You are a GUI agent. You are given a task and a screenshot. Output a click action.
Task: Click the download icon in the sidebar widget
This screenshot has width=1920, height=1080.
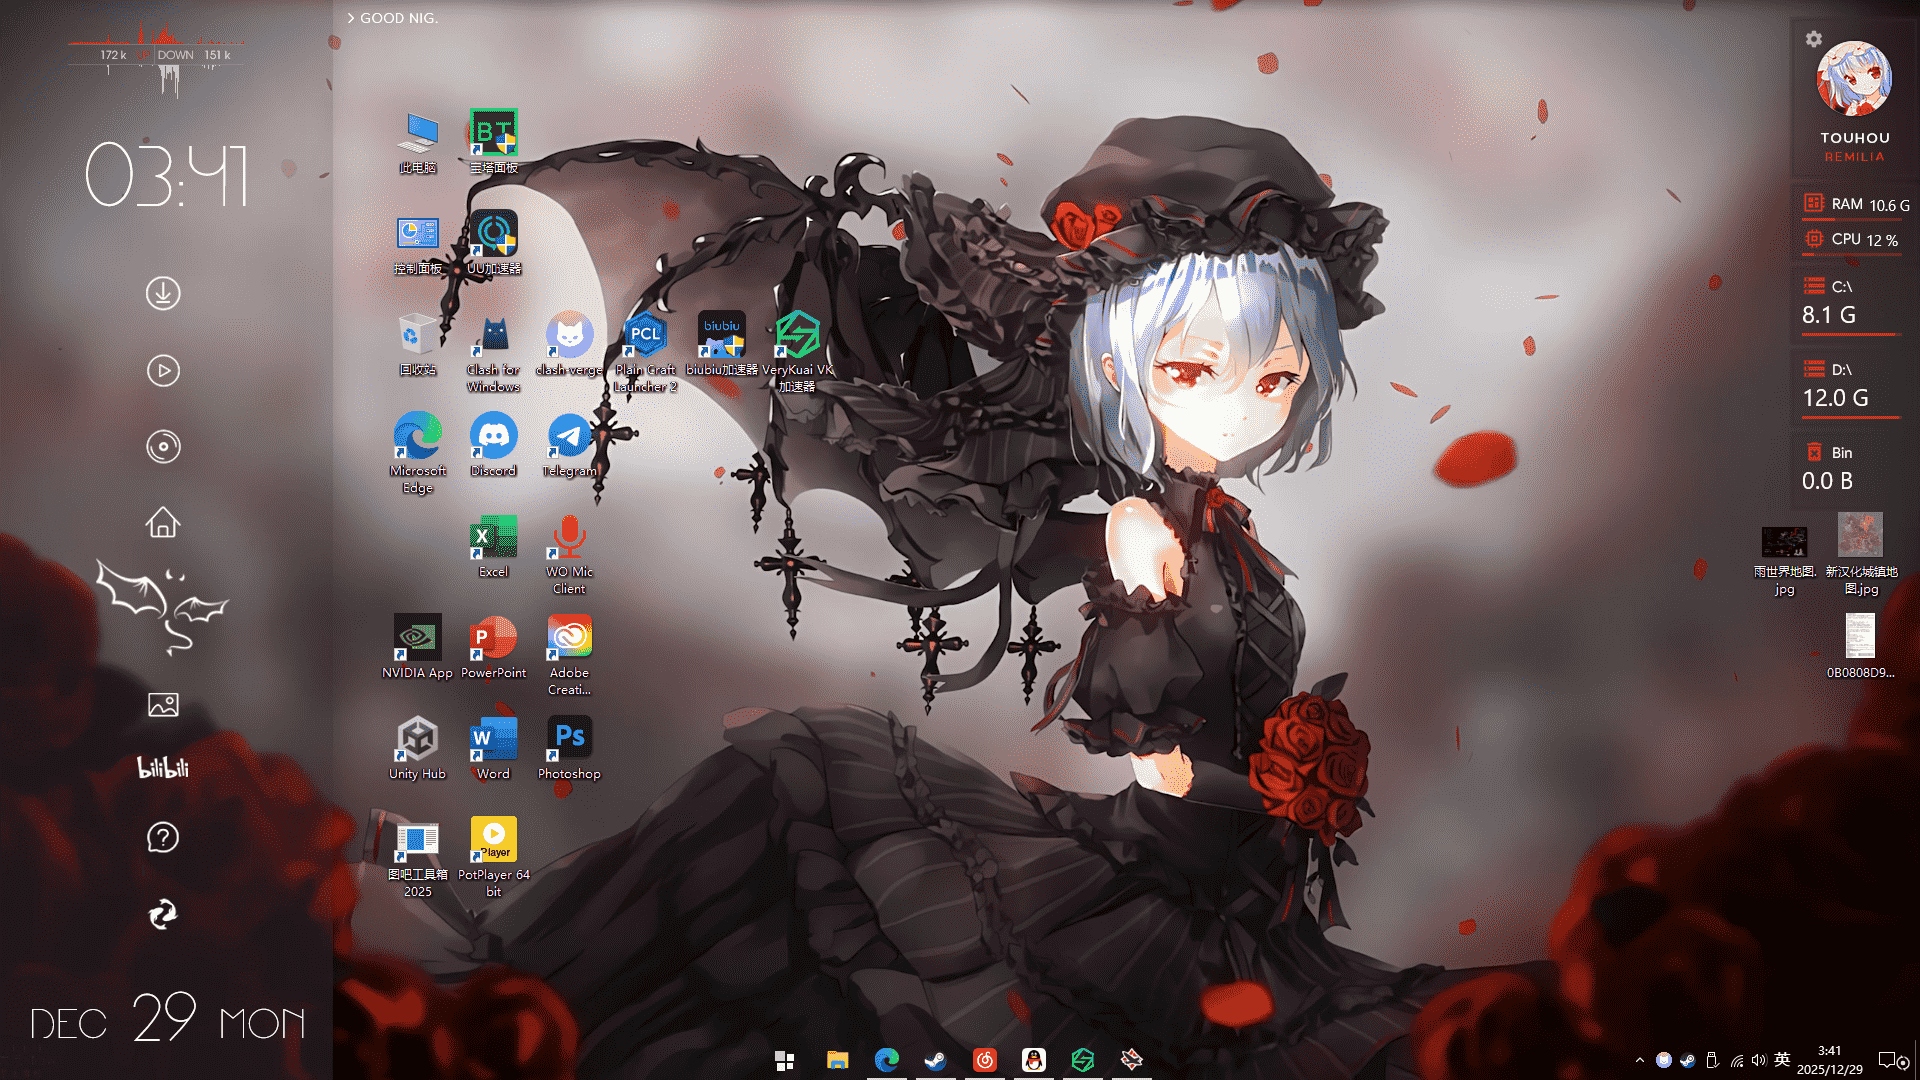[163, 293]
